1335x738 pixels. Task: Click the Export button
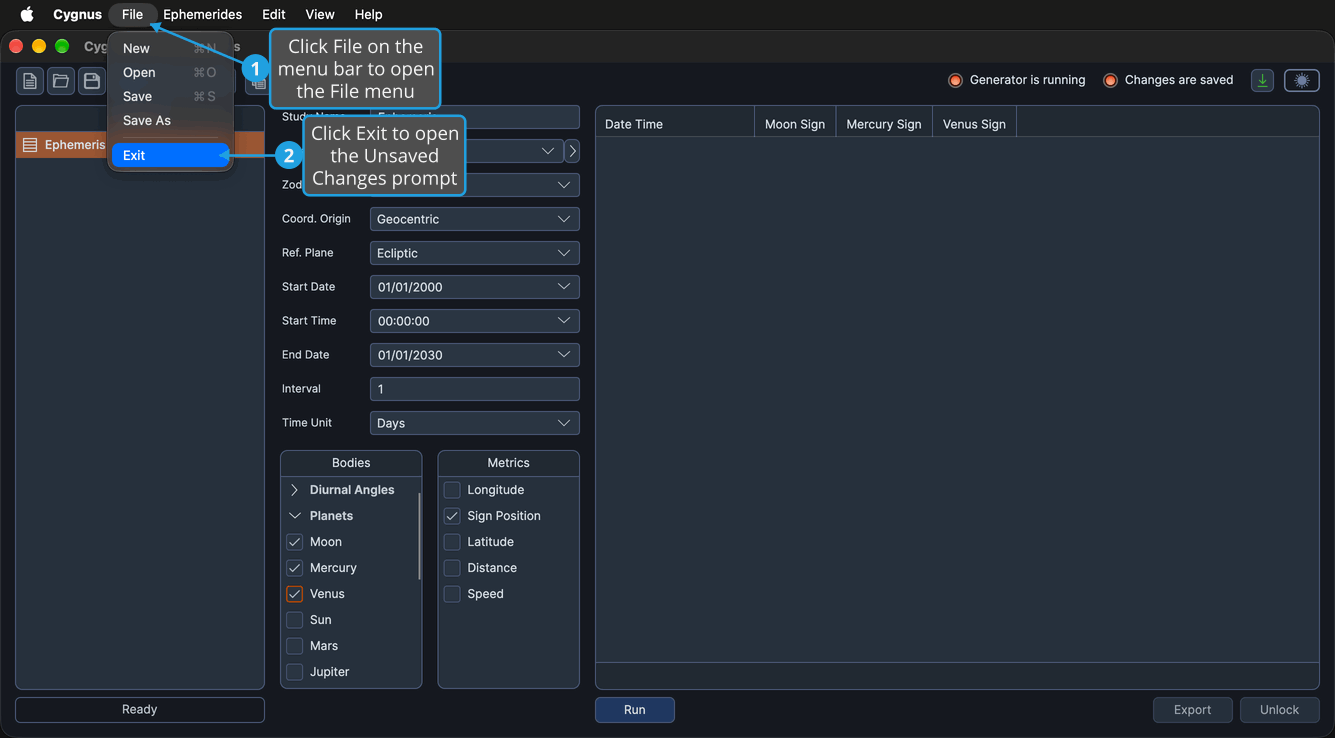(1193, 710)
